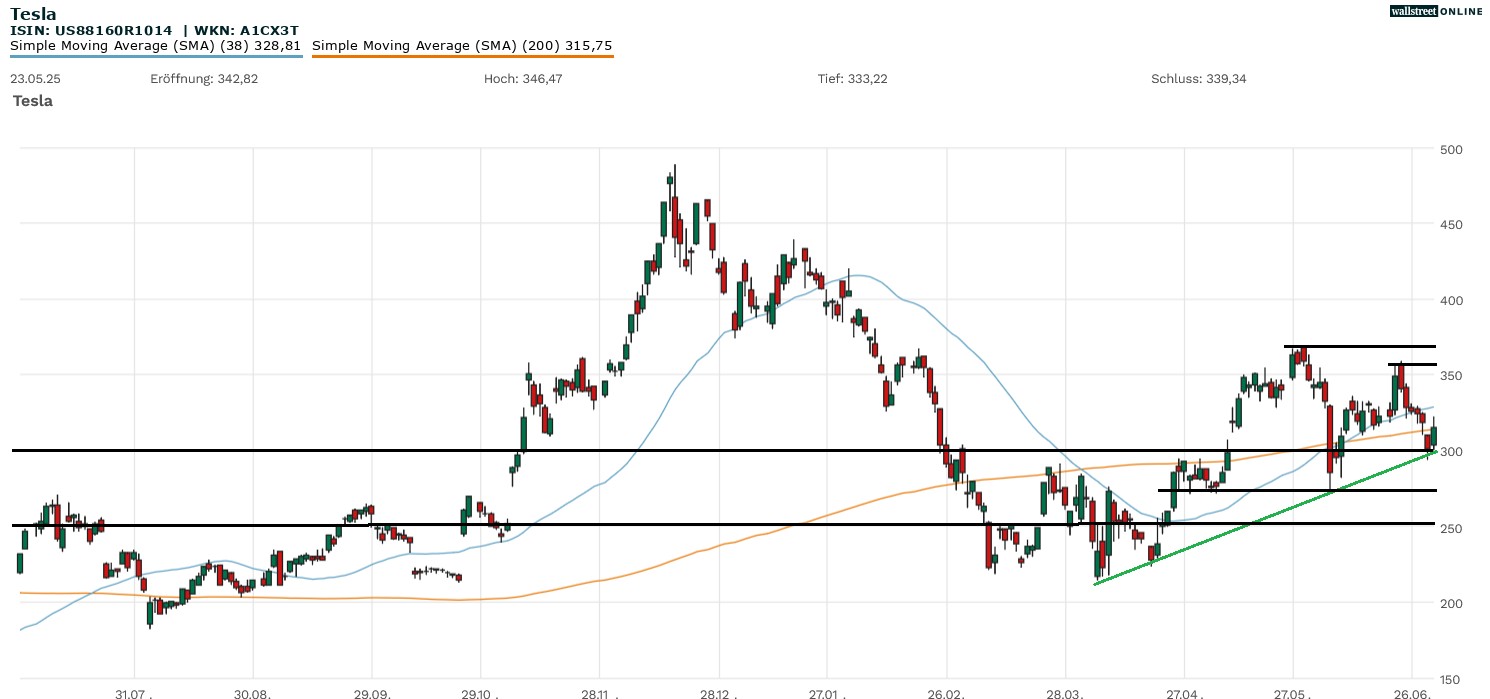Select the ISIN US88160R1014 text
This screenshot has height=699, width=1490.
pos(91,30)
